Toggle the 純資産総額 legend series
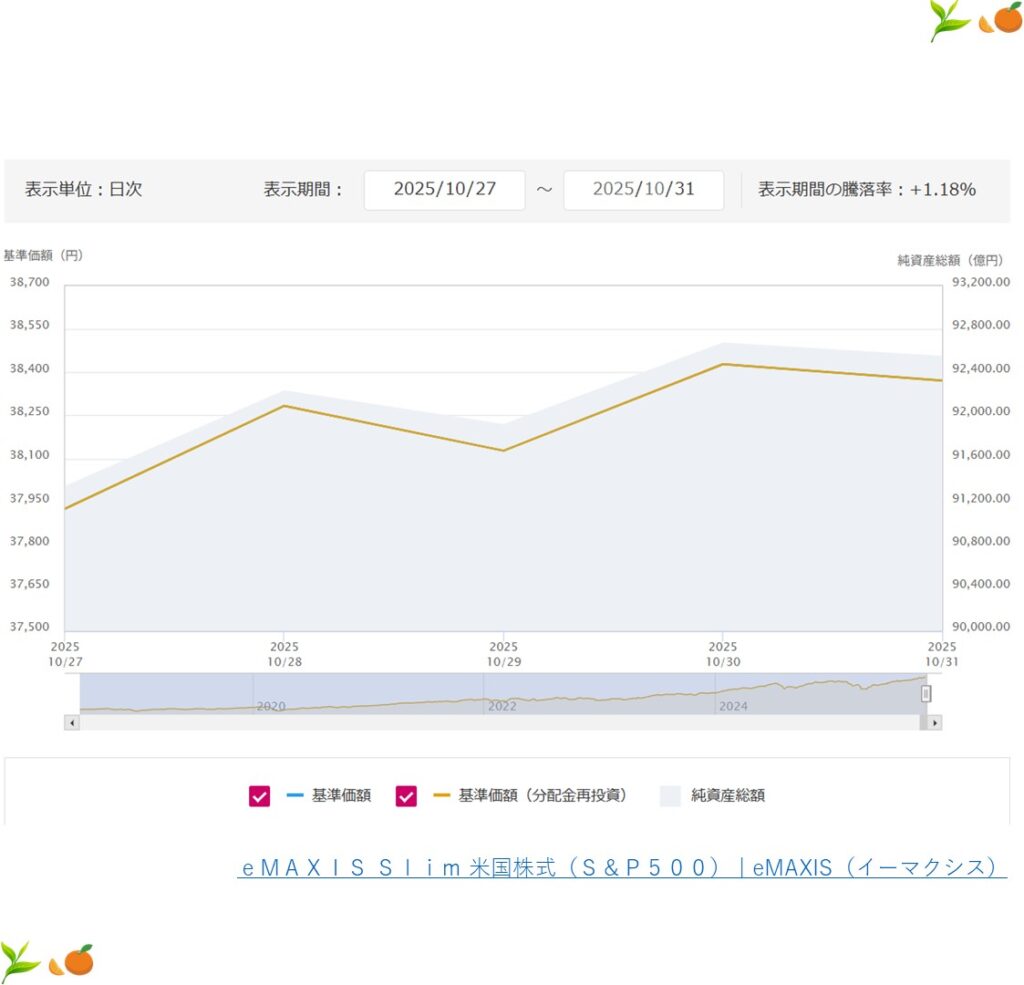 712,796
